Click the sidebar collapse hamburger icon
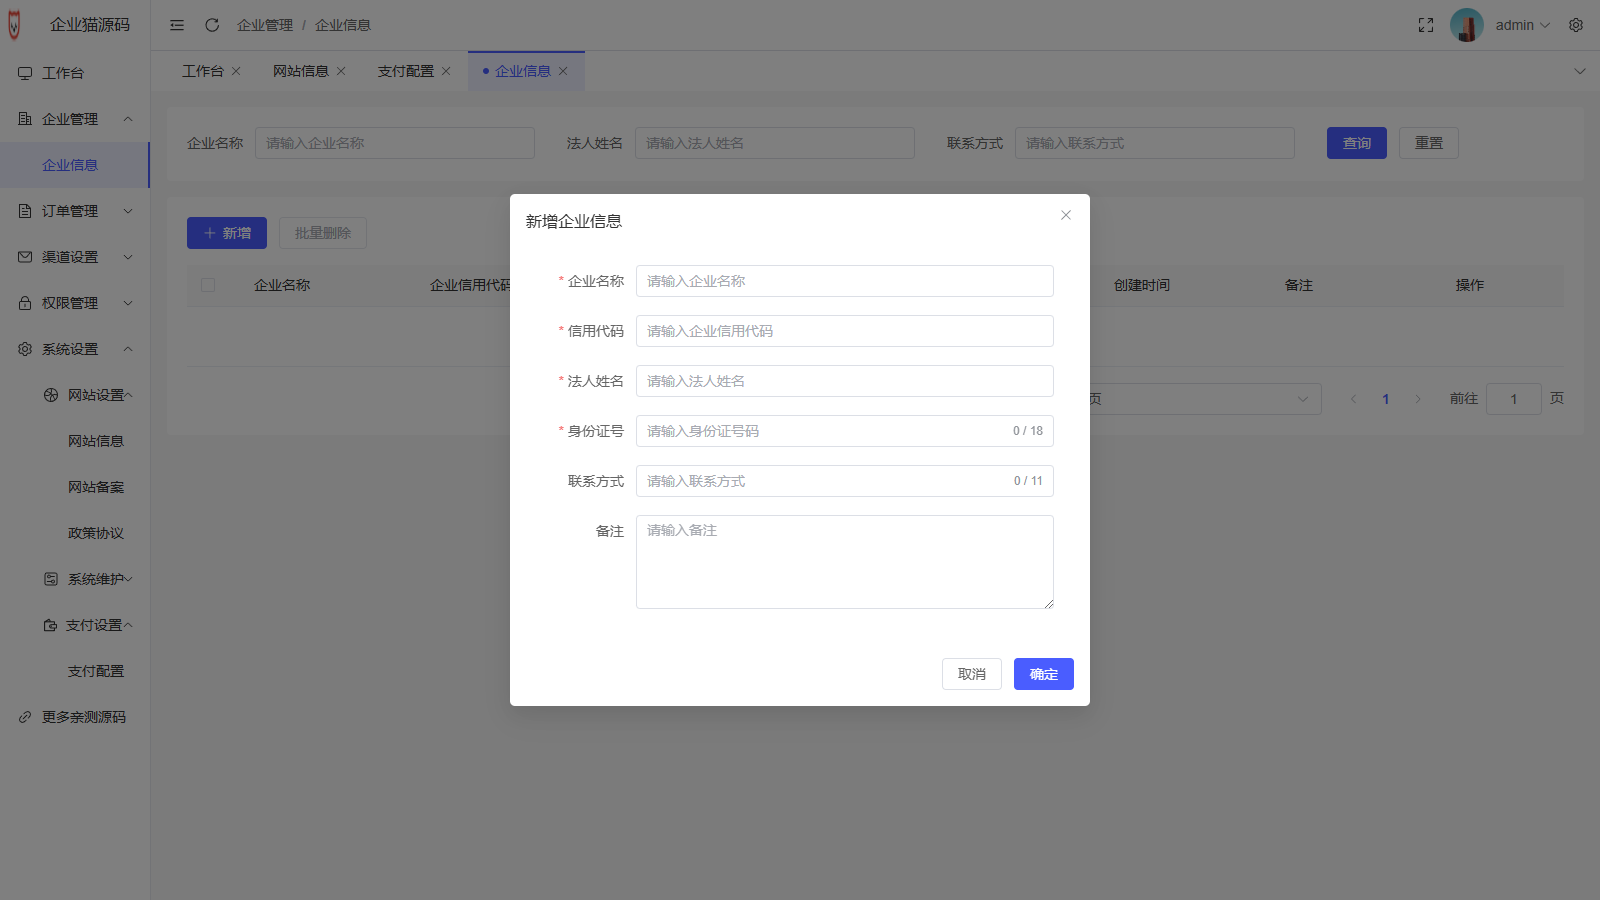Screen dimensions: 1600x900 point(177,25)
